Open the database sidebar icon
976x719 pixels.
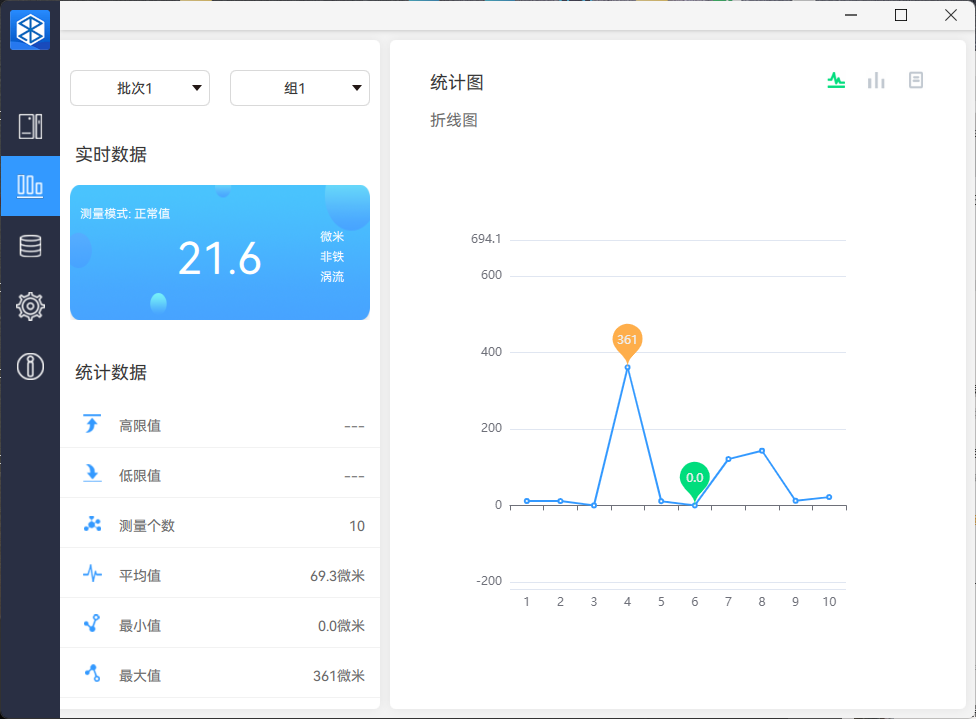(x=30, y=246)
